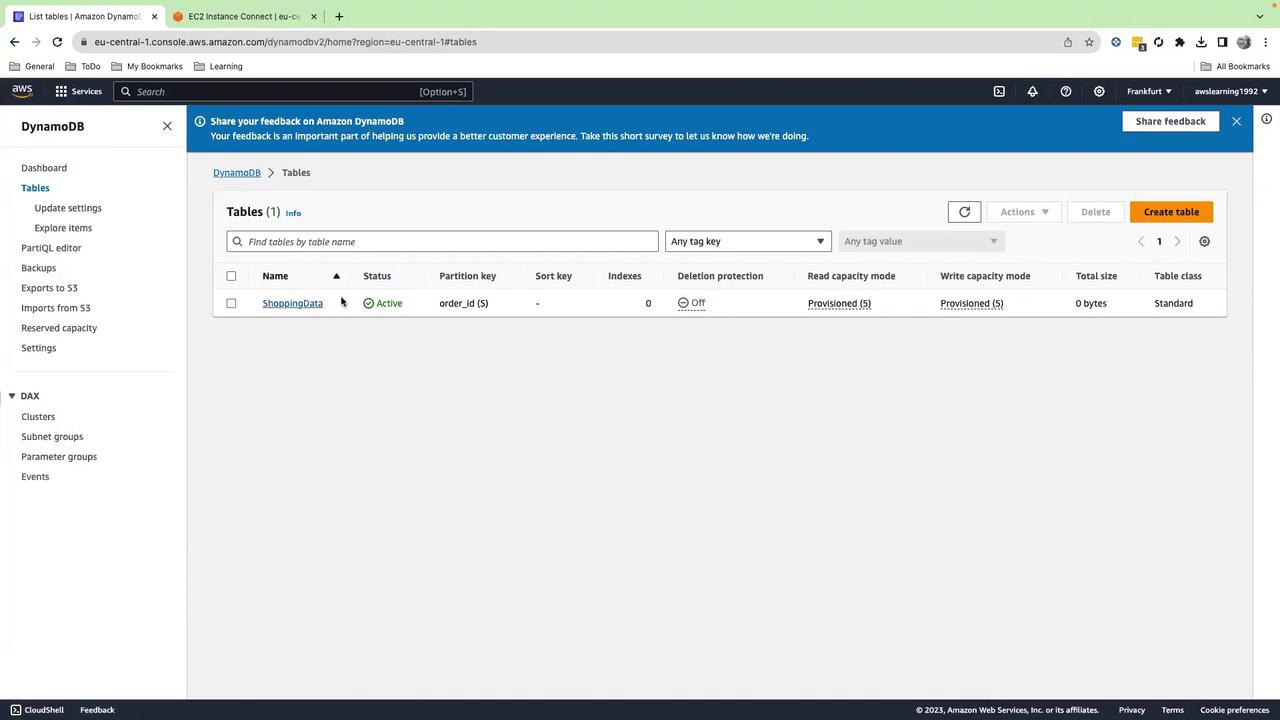Reload the page in the browser
Image resolution: width=1280 pixels, height=720 pixels.
pos(57,42)
